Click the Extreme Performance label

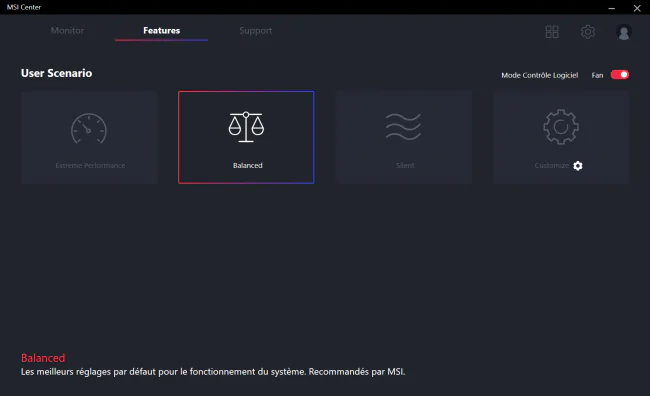coord(90,165)
